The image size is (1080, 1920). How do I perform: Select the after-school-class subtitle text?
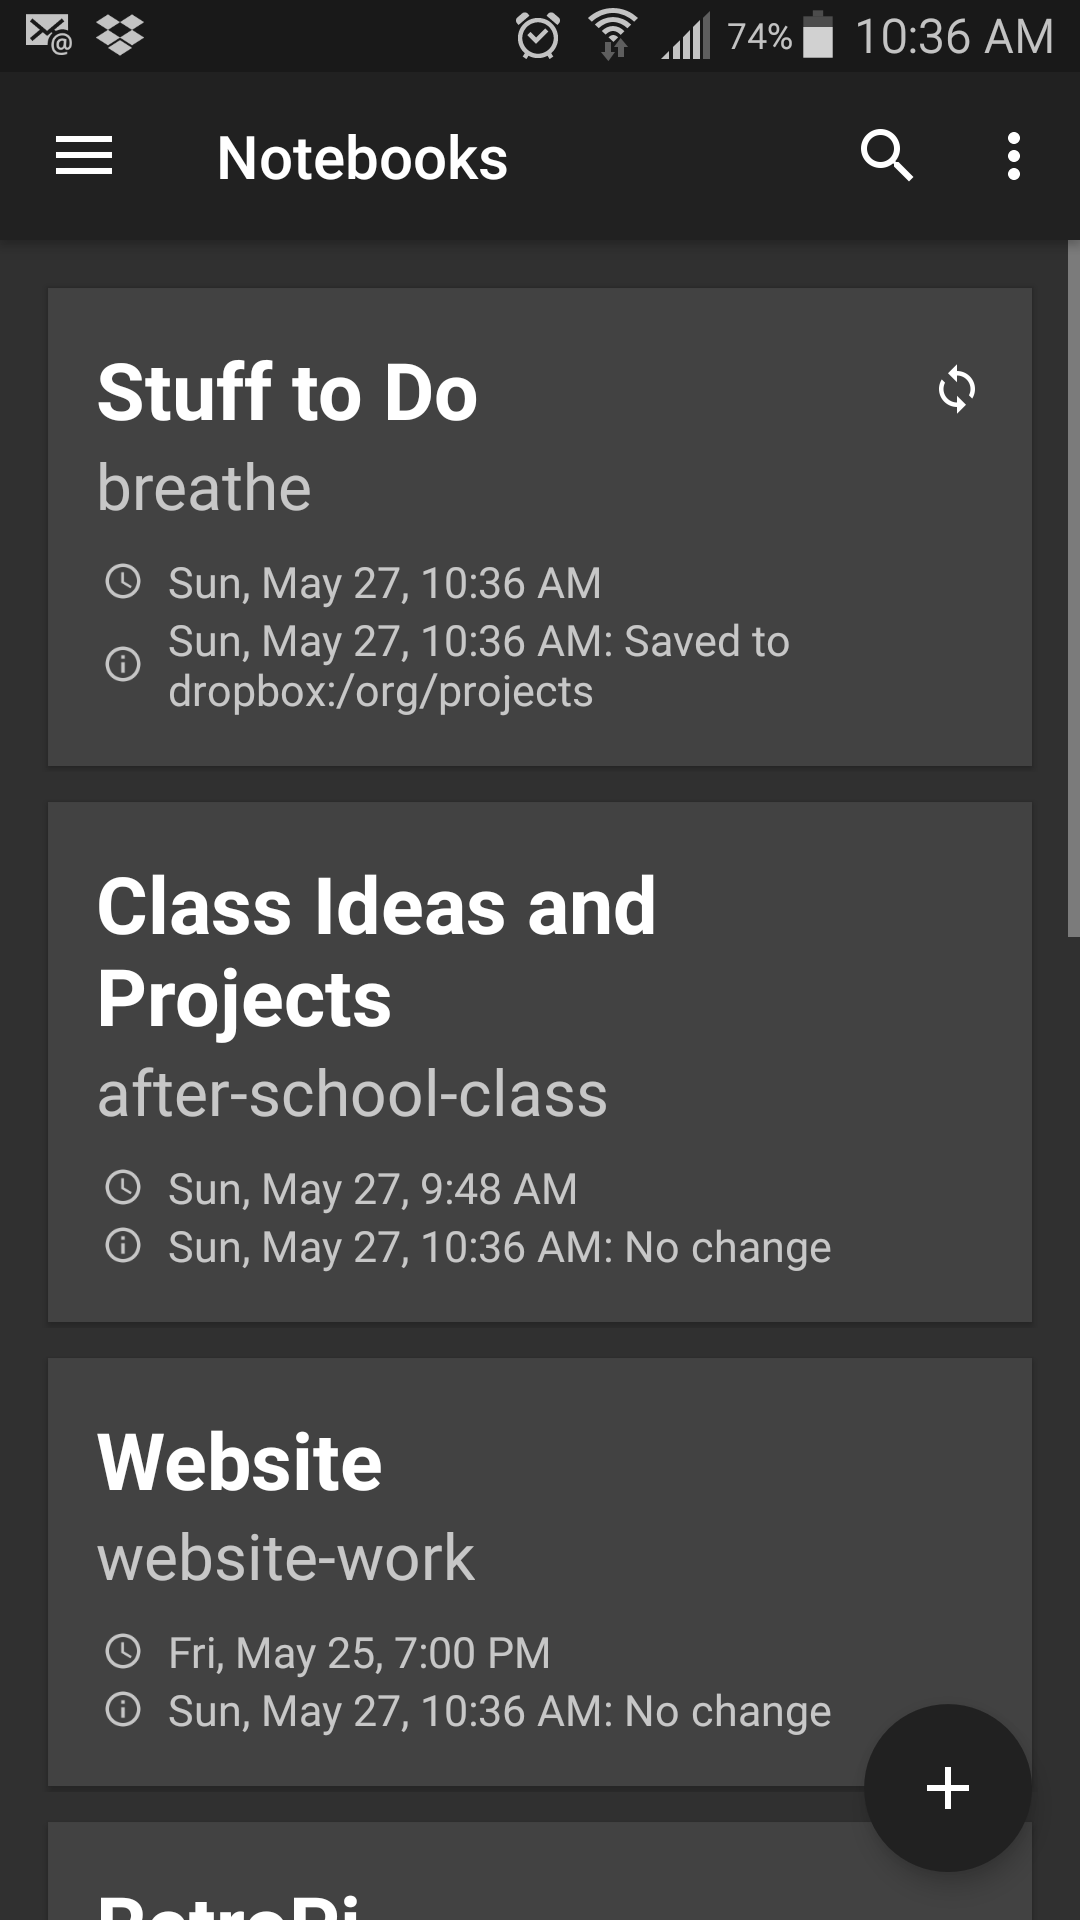[352, 1094]
